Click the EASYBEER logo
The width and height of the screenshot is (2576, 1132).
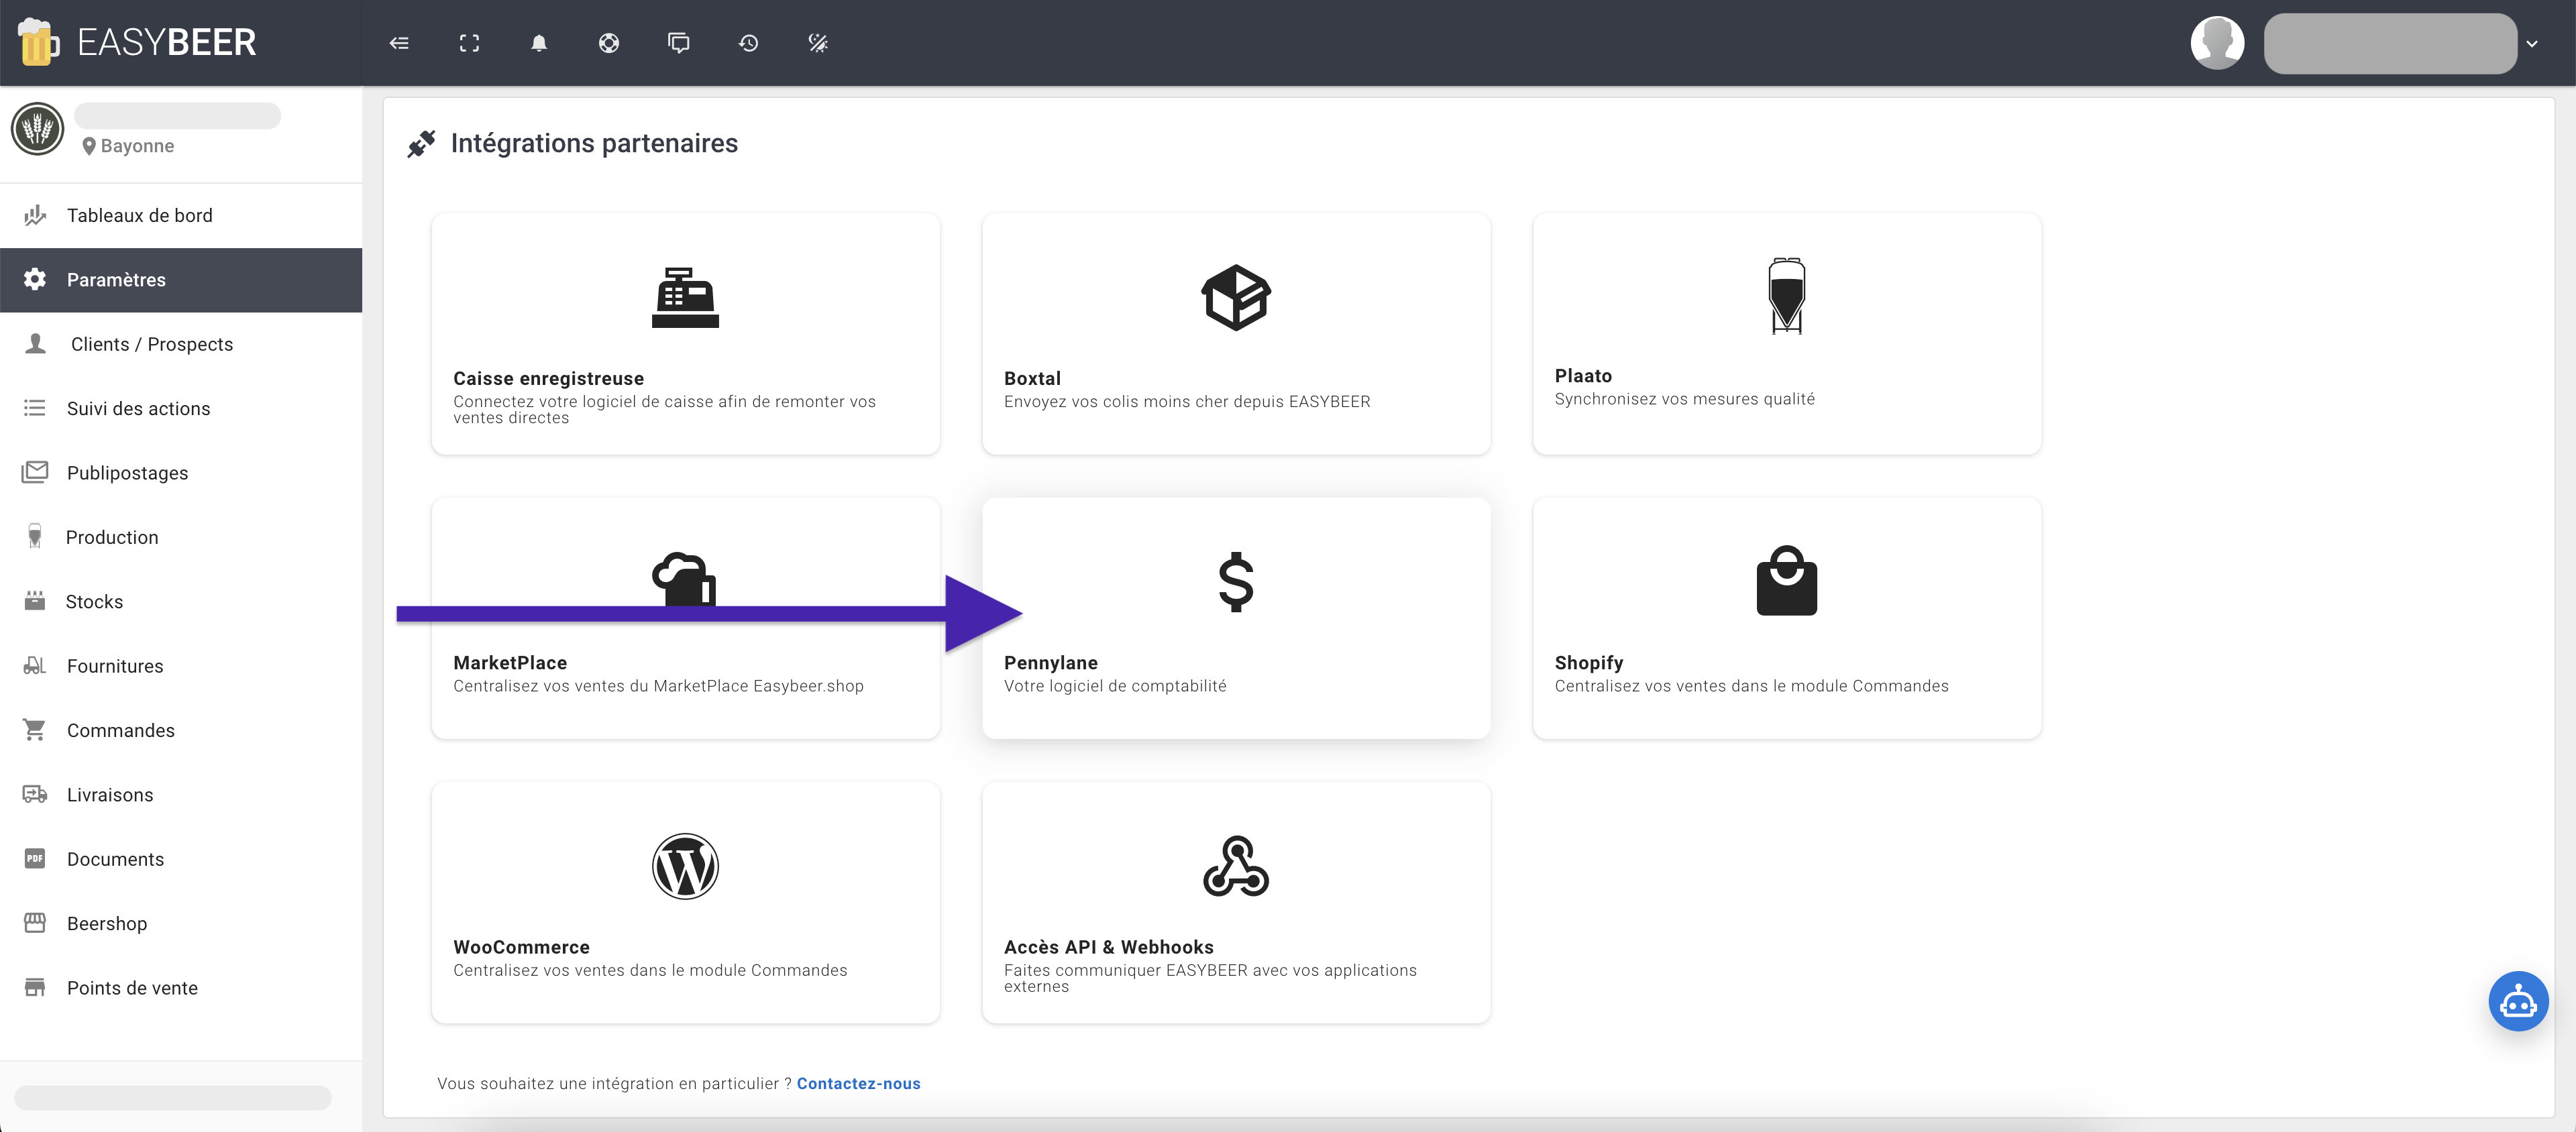137,42
